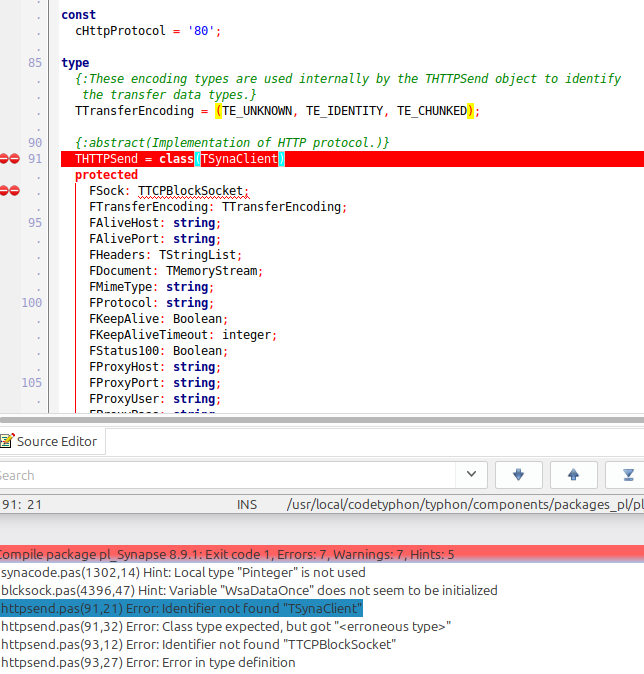Switch to the Source Editor tab
The width and height of the screenshot is (644, 674).
(x=56, y=441)
